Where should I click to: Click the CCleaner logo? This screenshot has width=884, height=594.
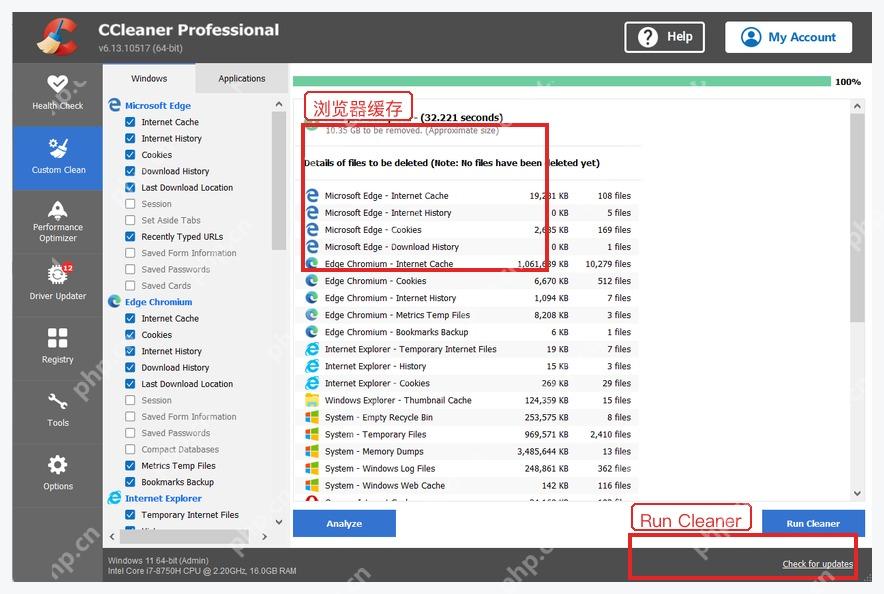(58, 37)
